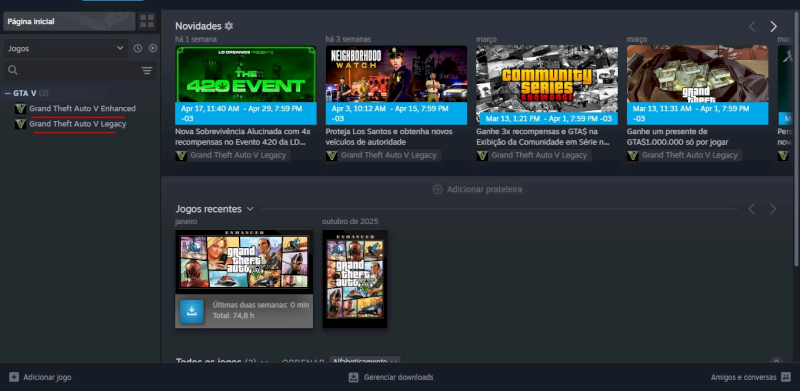Select Grand Theft Auto V Enhanced in sidebar
The image size is (800, 391).
82,108
